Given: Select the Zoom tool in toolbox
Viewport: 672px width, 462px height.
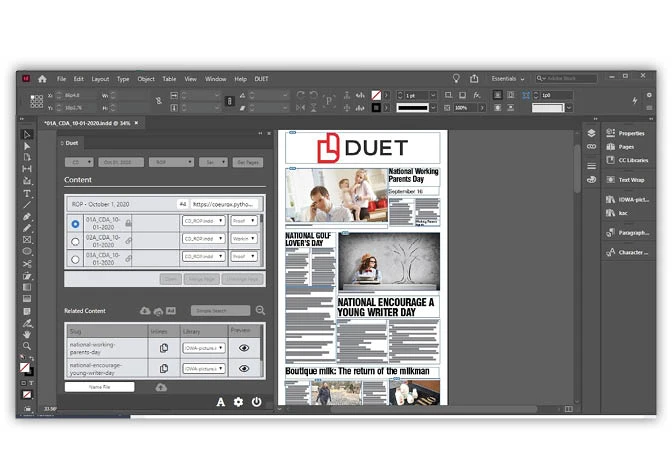Looking at the screenshot, I should click(x=27, y=346).
